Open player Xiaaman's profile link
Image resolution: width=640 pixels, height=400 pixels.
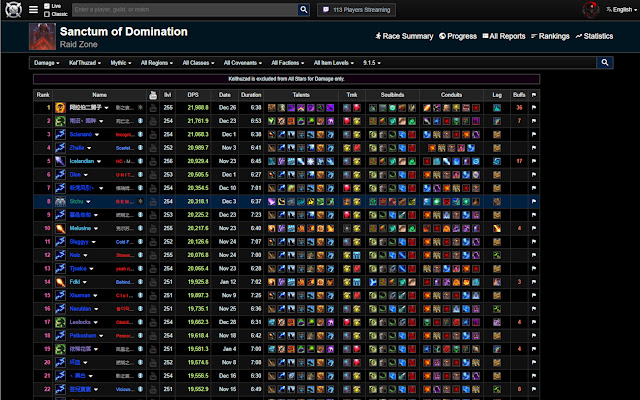point(80,295)
